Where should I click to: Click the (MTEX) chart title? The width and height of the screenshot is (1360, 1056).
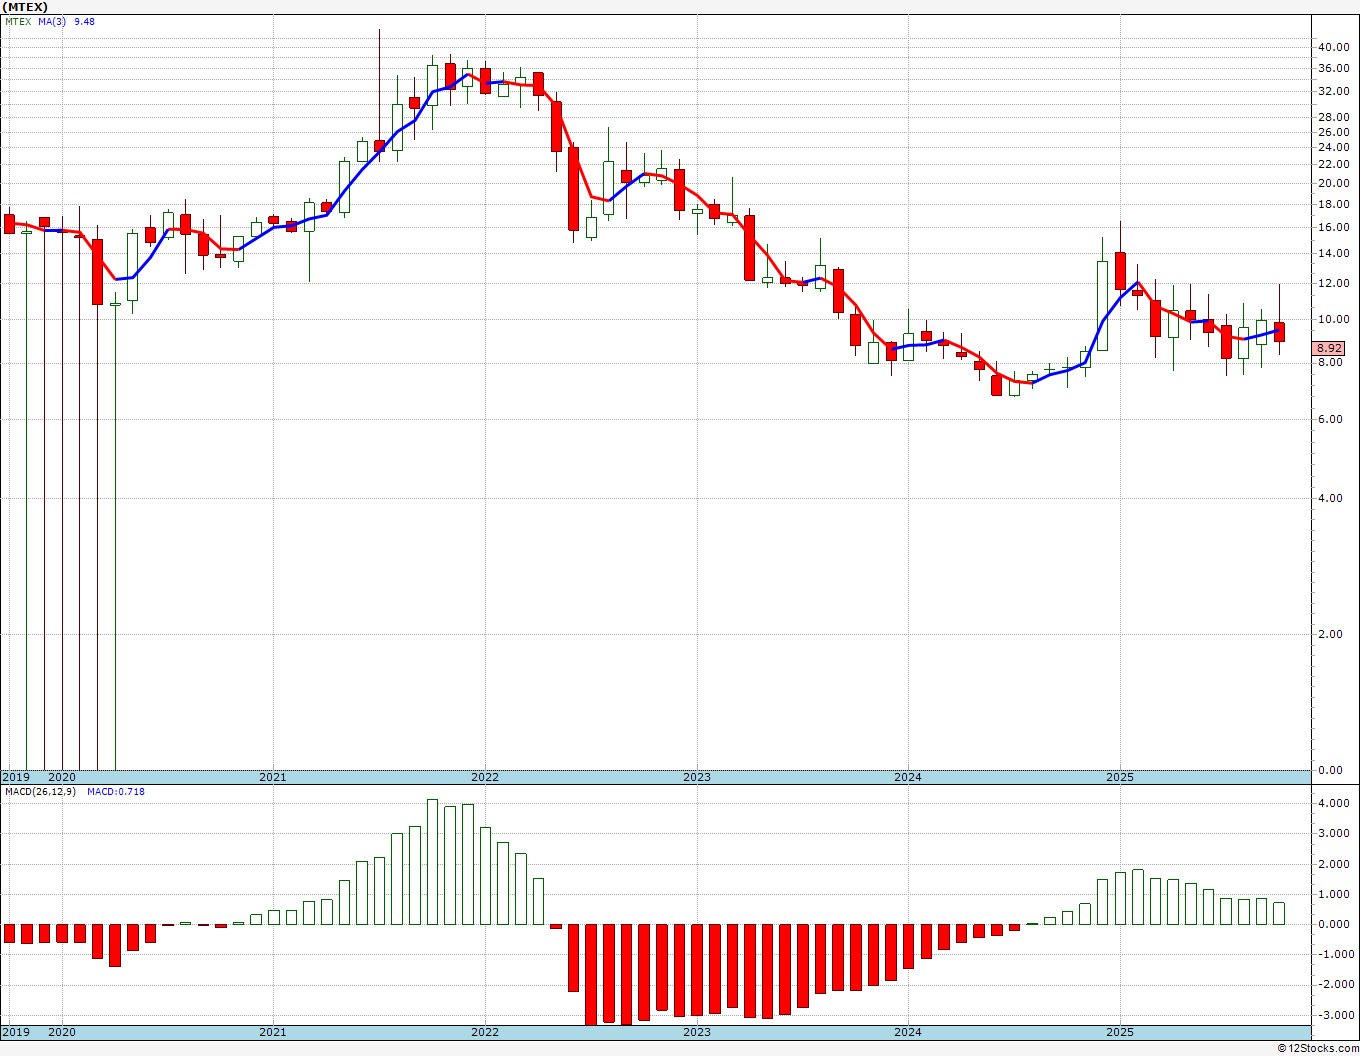click(25, 7)
